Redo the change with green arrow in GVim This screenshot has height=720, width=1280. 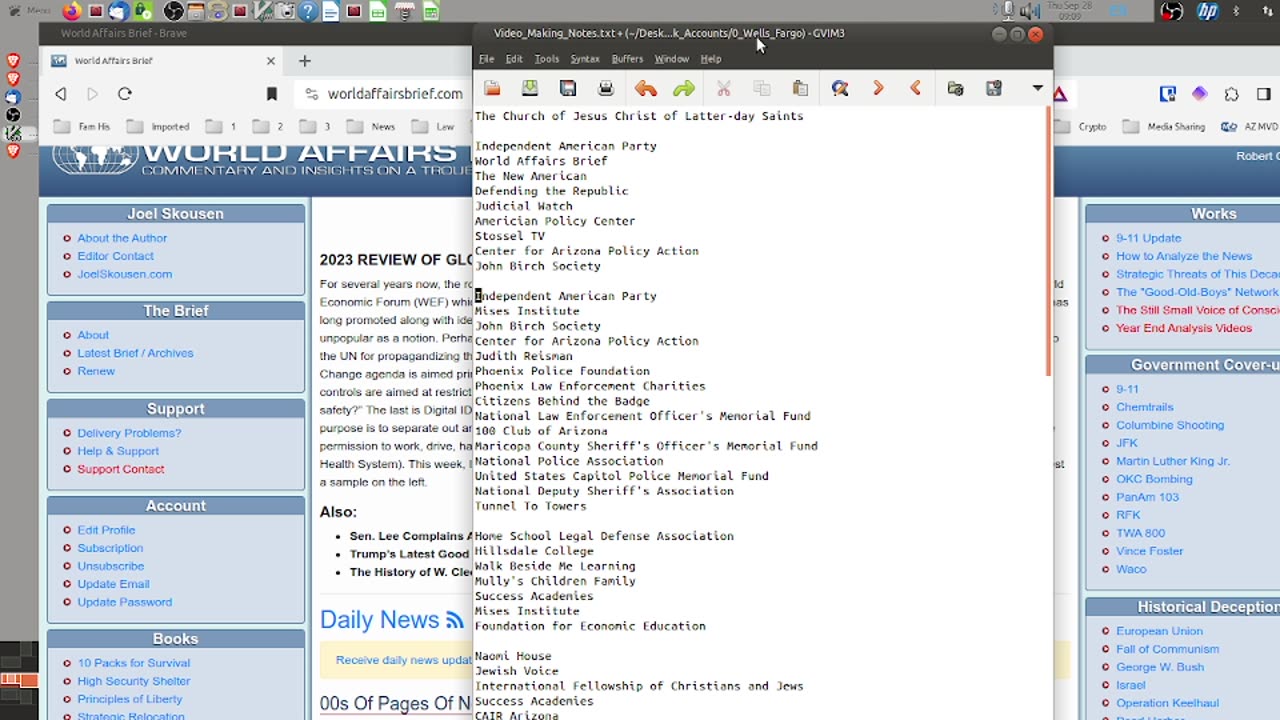(x=684, y=89)
